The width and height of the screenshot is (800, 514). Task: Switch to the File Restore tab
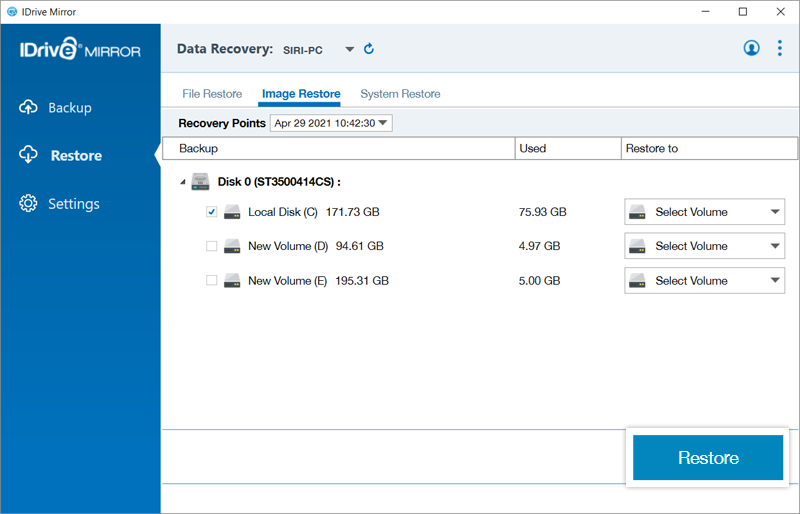click(212, 94)
